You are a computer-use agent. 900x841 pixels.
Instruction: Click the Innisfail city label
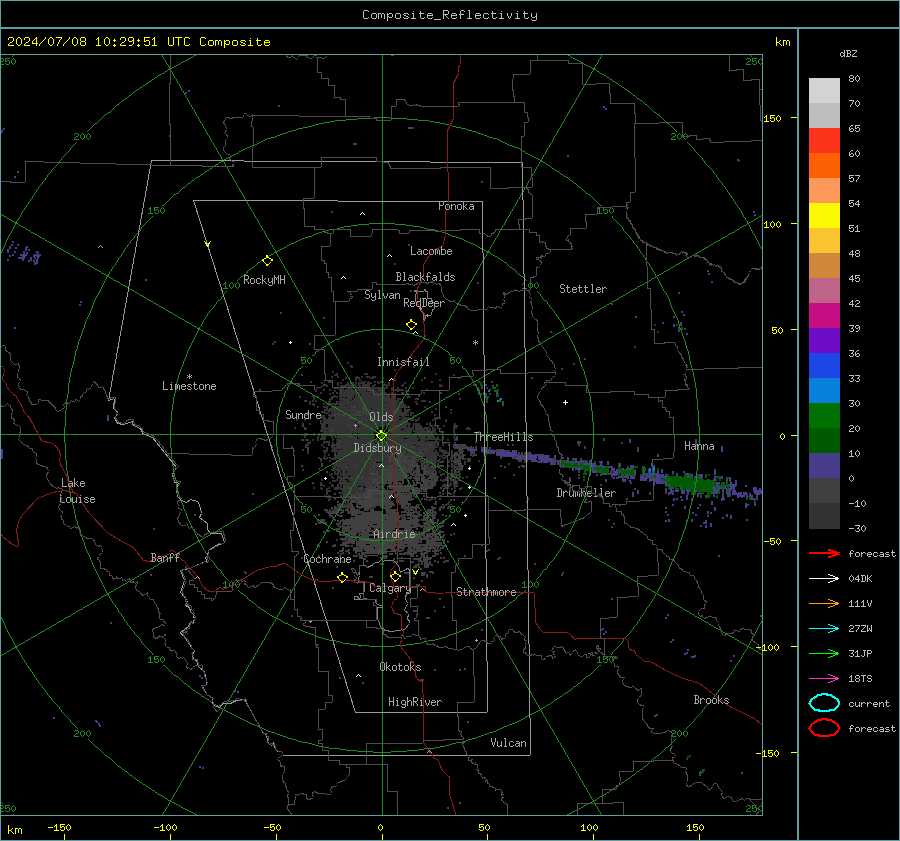tap(403, 362)
